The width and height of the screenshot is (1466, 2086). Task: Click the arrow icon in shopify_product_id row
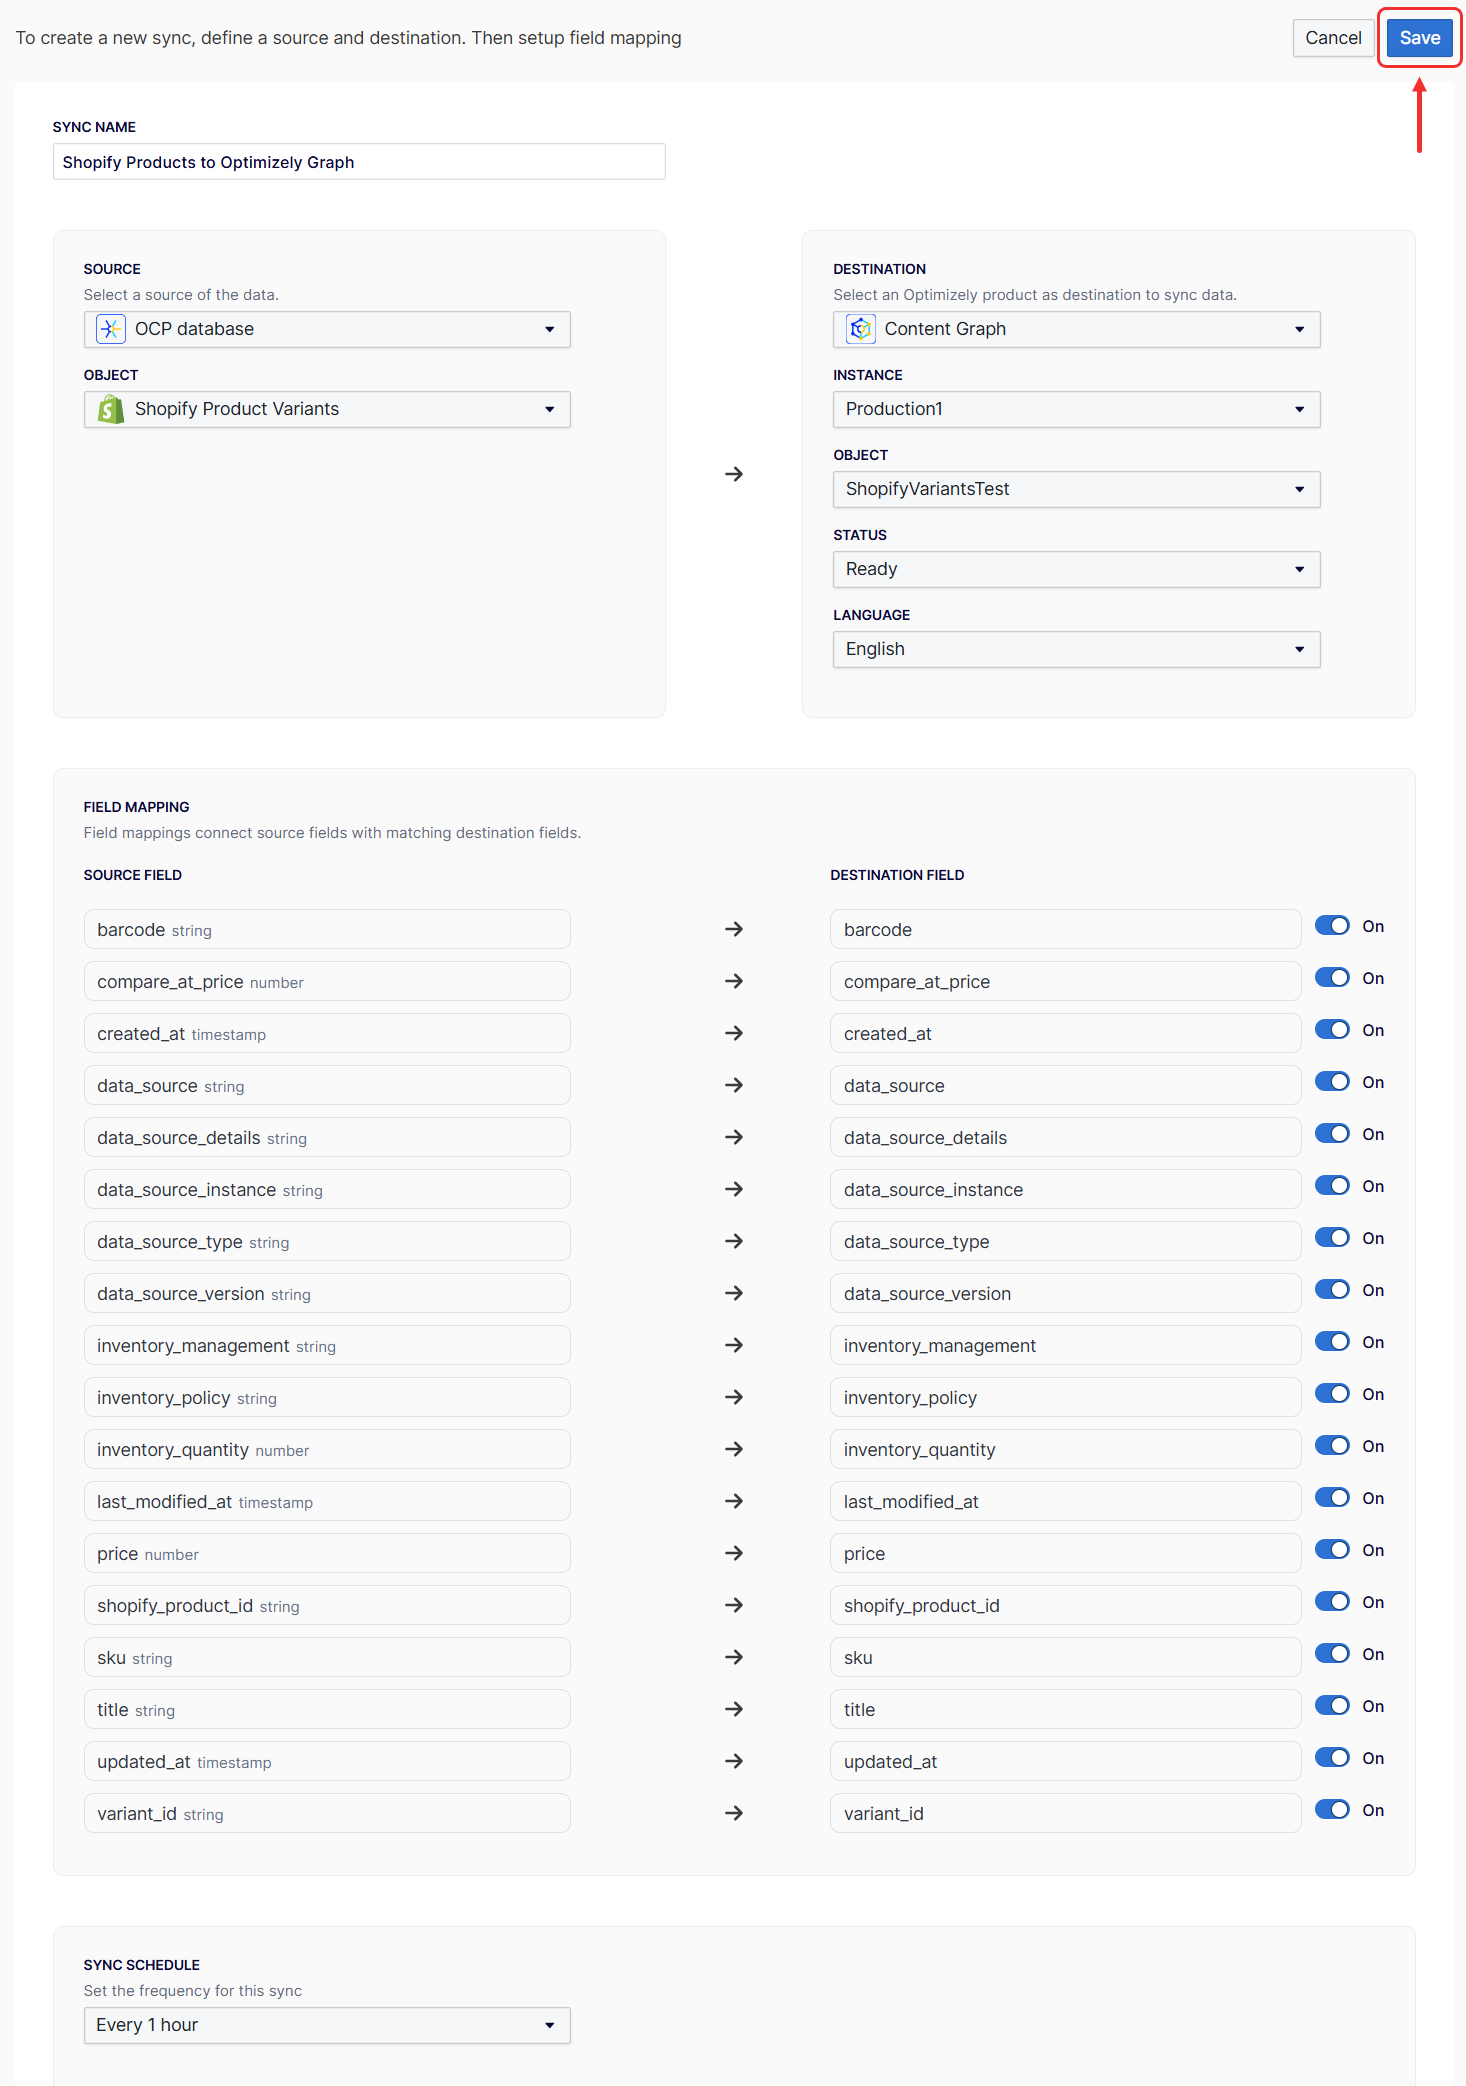click(734, 1605)
